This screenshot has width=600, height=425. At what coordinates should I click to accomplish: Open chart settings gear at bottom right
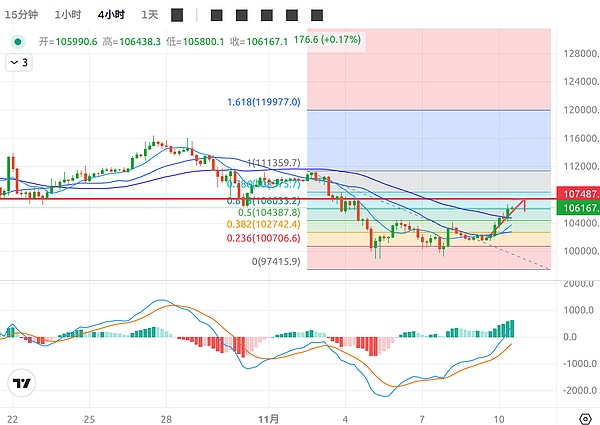[583, 418]
